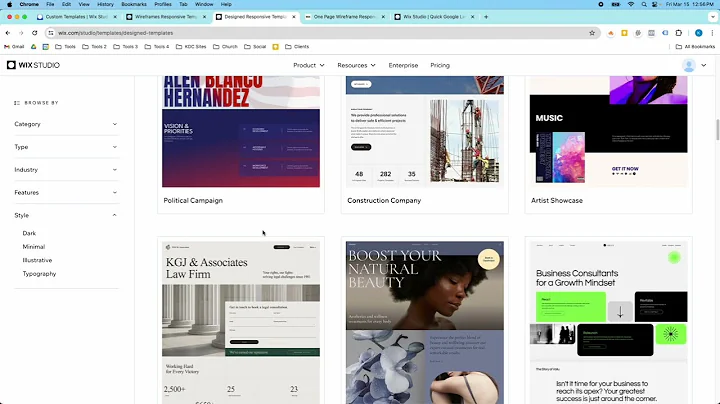
Task: Expand the Type filter
Action: coord(66,147)
